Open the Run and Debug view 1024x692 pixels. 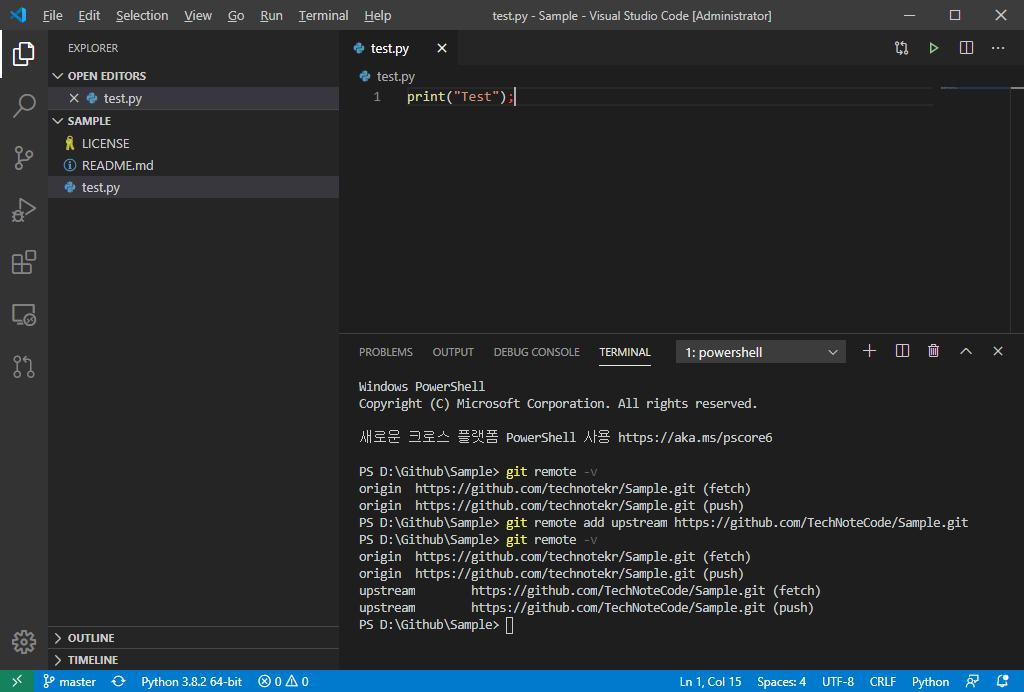click(x=24, y=210)
